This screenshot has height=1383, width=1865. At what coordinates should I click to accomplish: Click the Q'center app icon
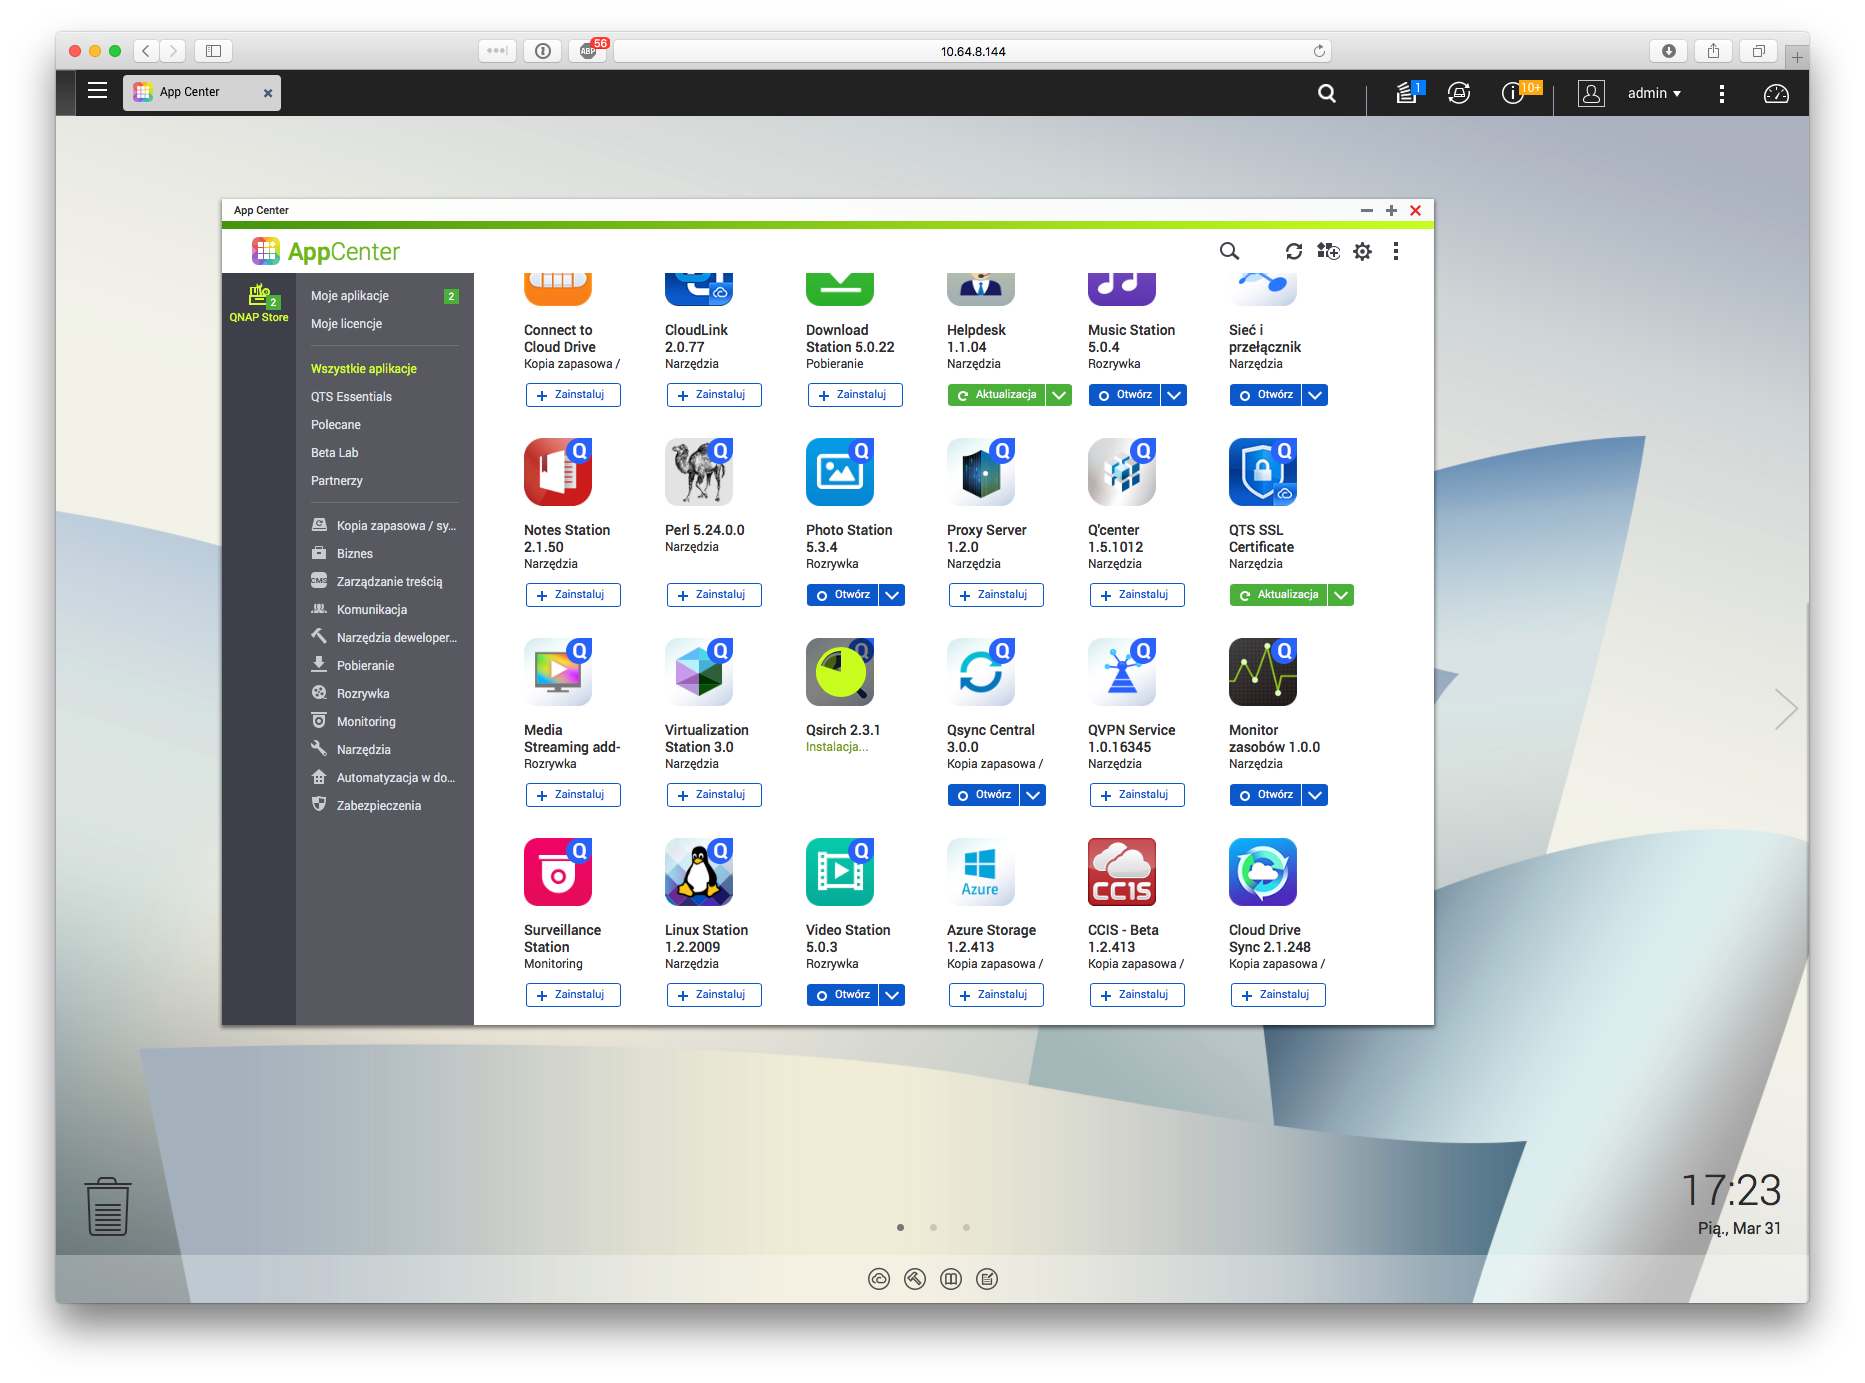pos(1122,472)
